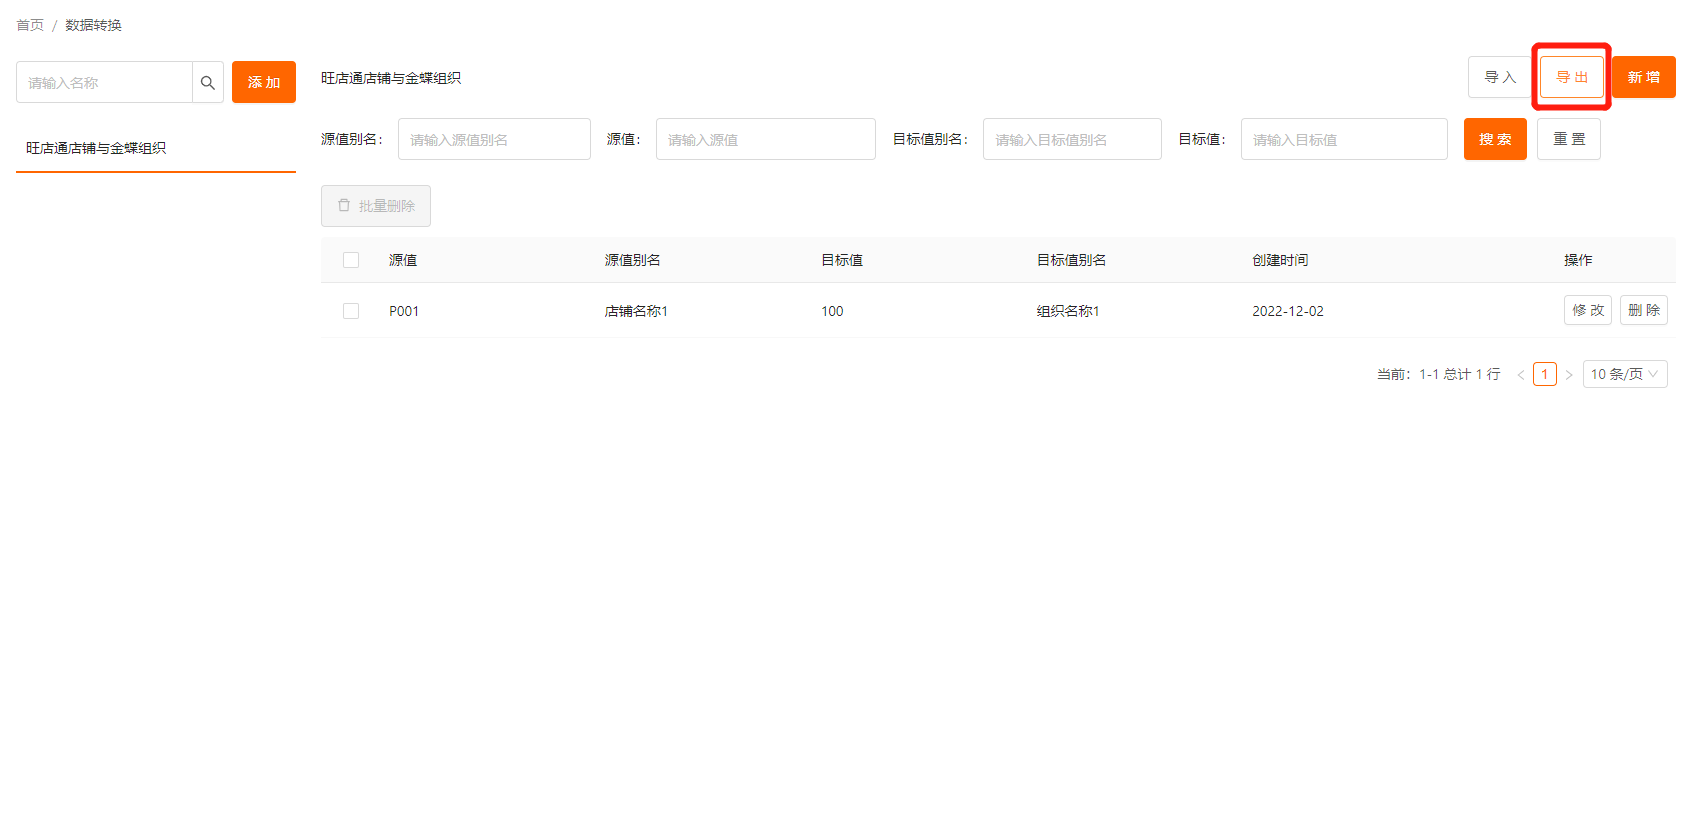Click the 导出 export button
The image size is (1690, 820).
[1571, 77]
